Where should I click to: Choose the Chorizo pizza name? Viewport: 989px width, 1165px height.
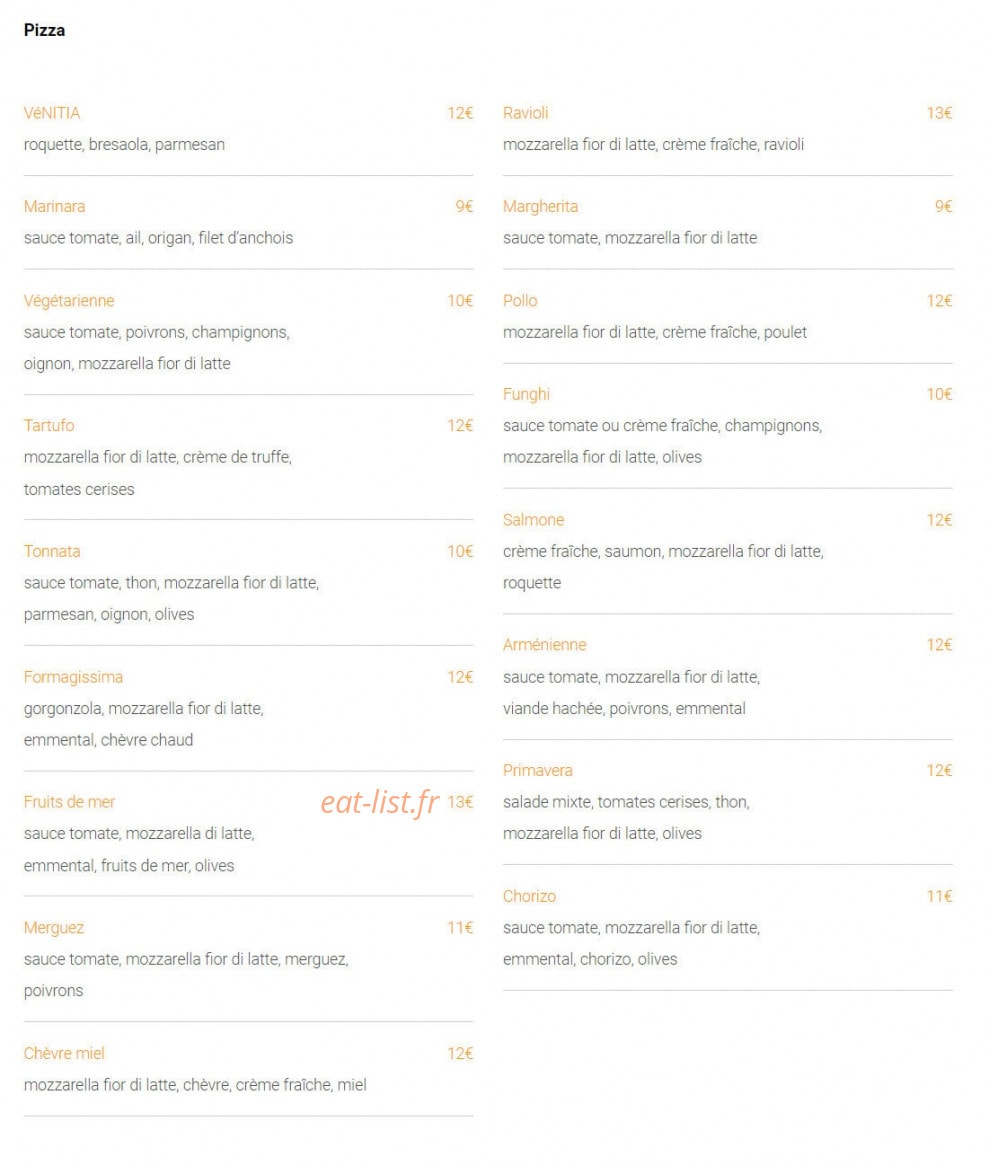click(x=529, y=896)
